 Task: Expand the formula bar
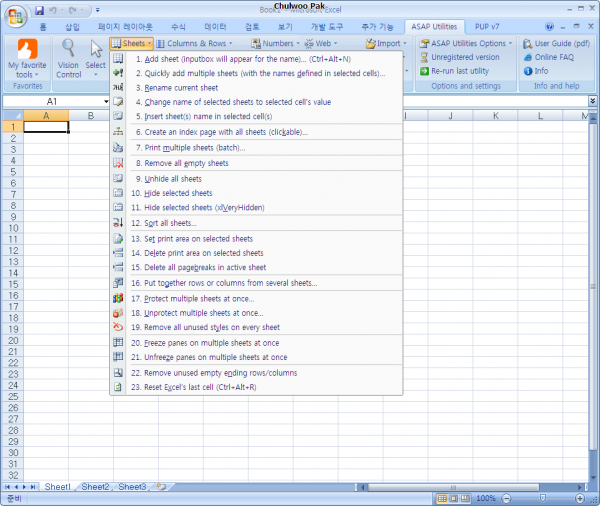pyautogui.click(x=592, y=101)
